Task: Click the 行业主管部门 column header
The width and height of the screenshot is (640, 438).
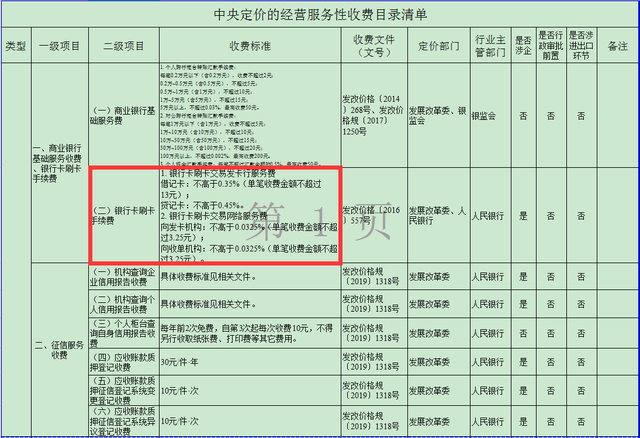Action: pyautogui.click(x=490, y=46)
